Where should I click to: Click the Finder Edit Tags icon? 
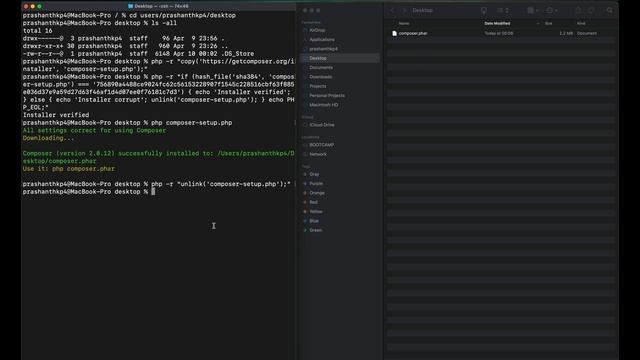[x=591, y=11]
